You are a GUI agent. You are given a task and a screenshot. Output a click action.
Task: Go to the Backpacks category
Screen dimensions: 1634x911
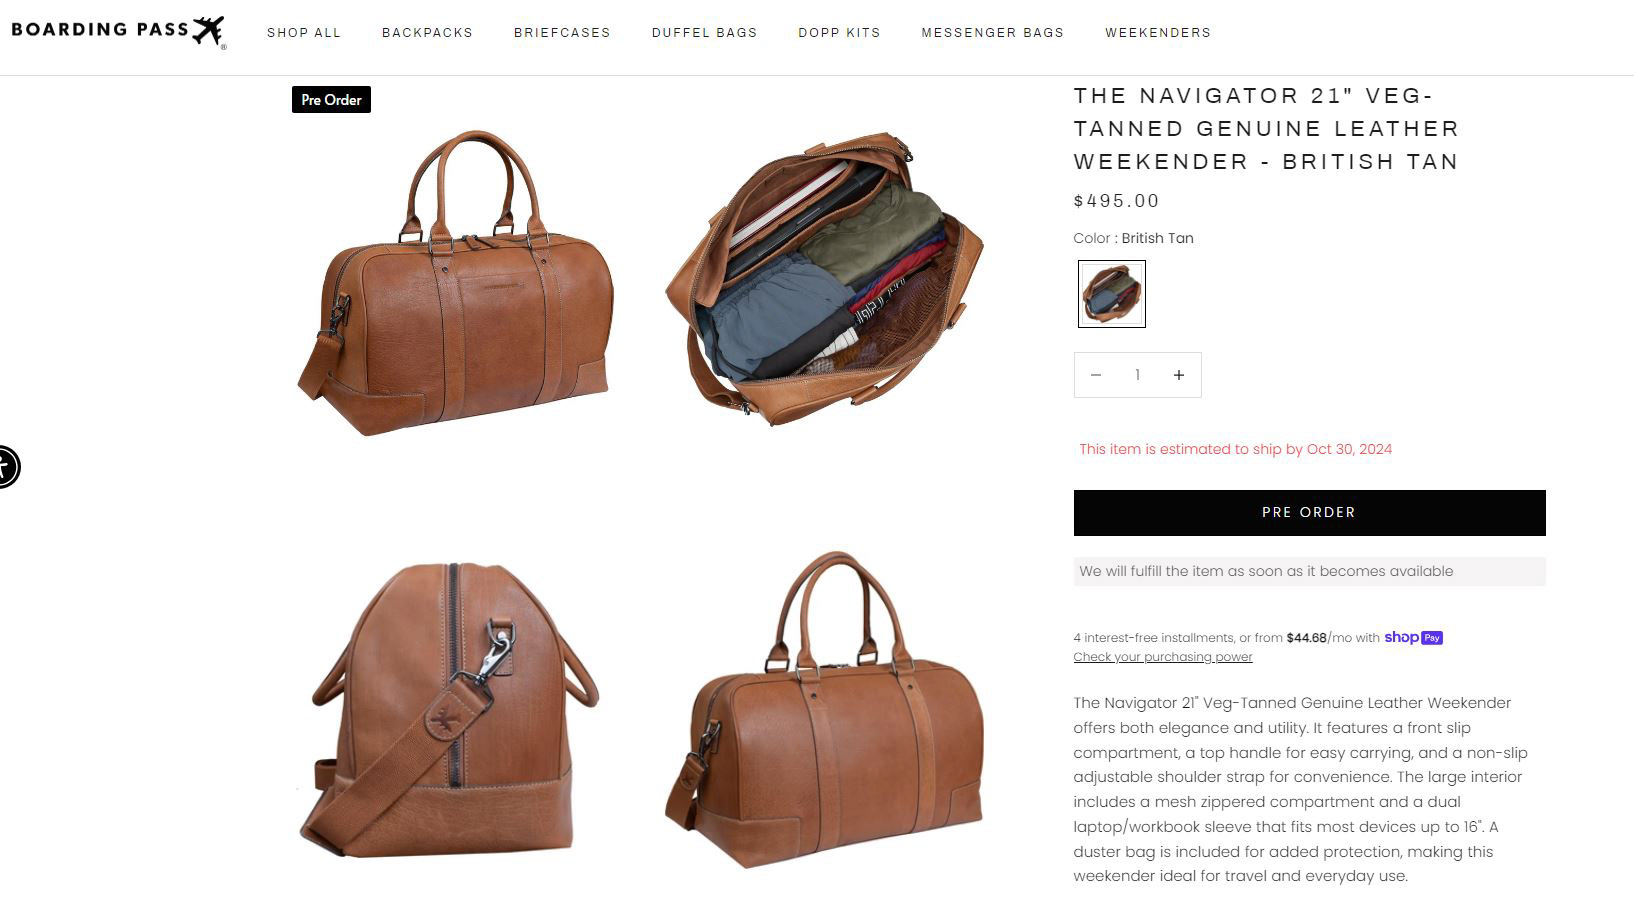tap(427, 33)
